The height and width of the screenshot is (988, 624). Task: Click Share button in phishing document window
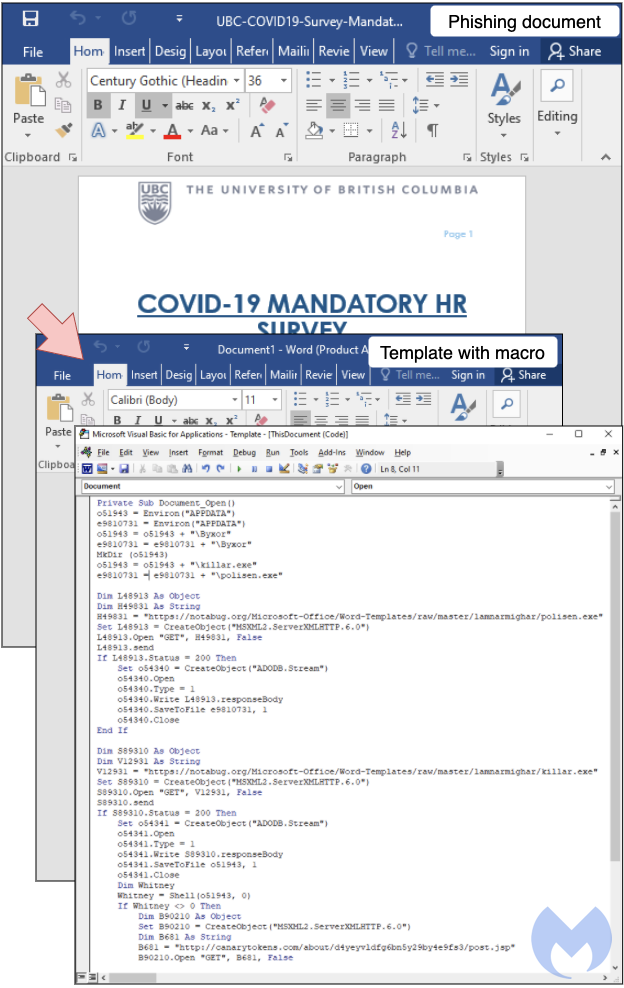[575, 51]
